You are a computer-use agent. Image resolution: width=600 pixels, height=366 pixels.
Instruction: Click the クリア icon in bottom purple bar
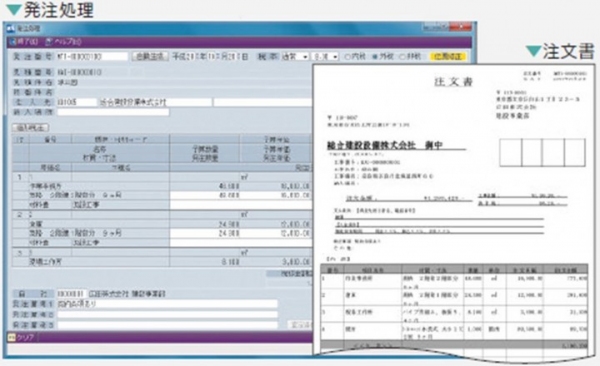[x=11, y=337]
